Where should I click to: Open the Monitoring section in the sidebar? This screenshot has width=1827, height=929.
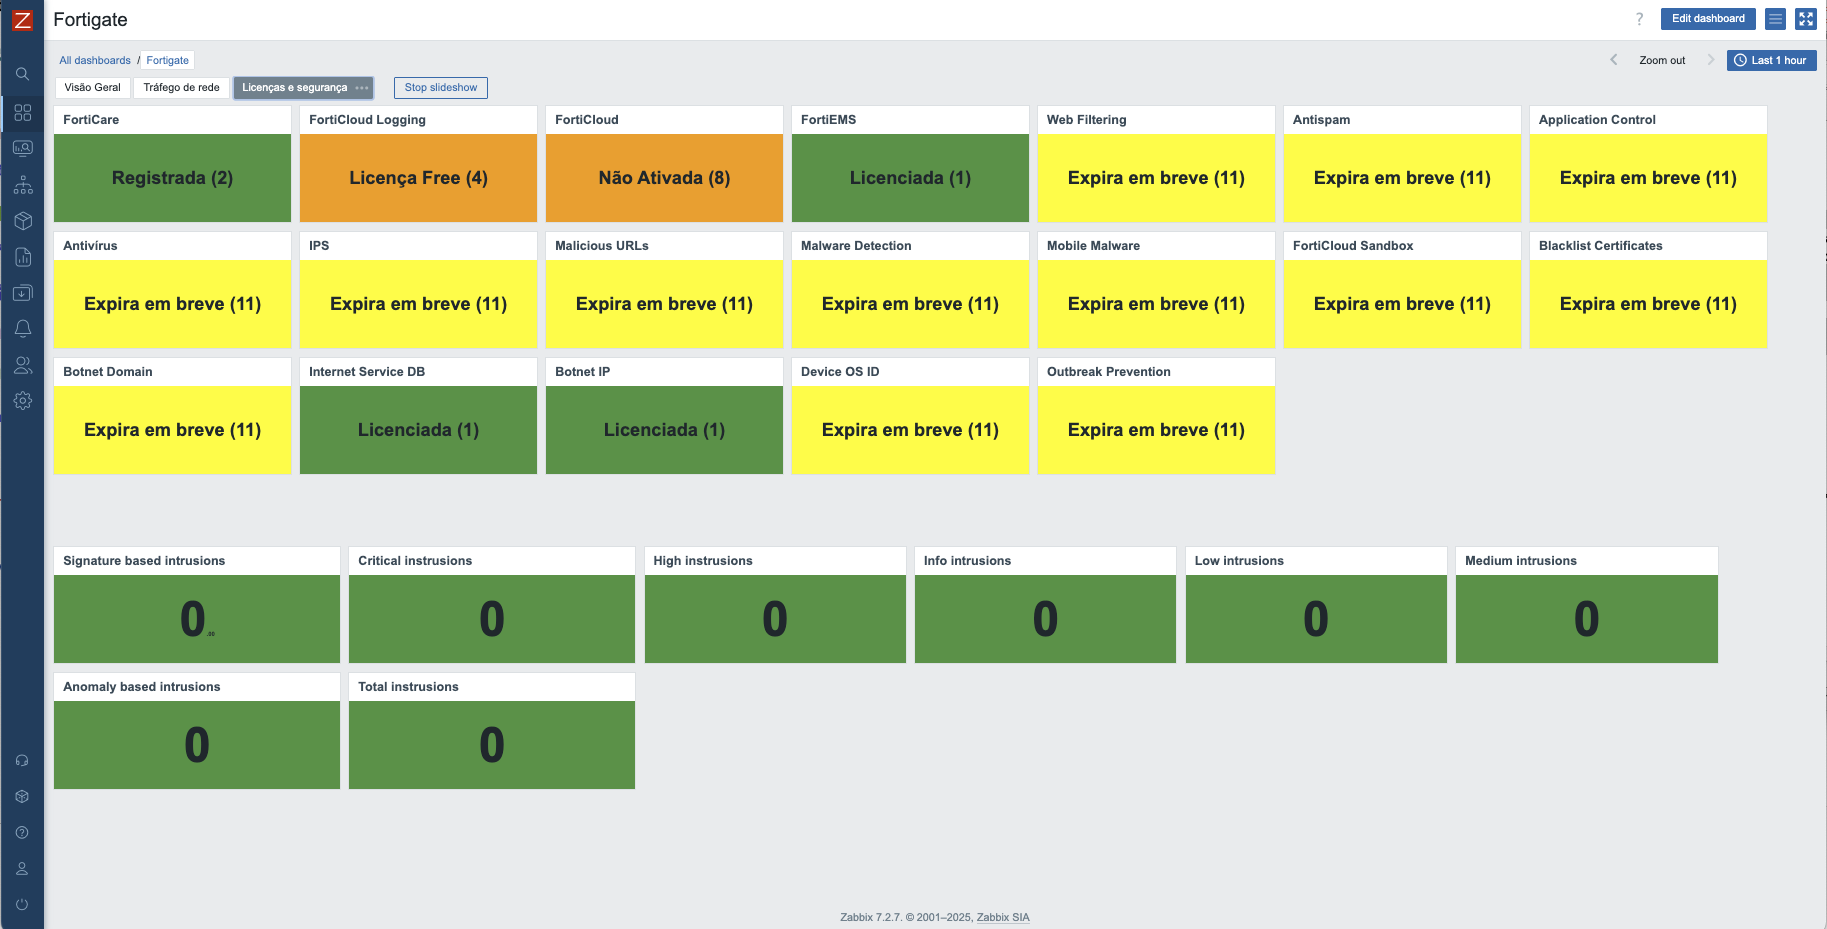[x=22, y=149]
